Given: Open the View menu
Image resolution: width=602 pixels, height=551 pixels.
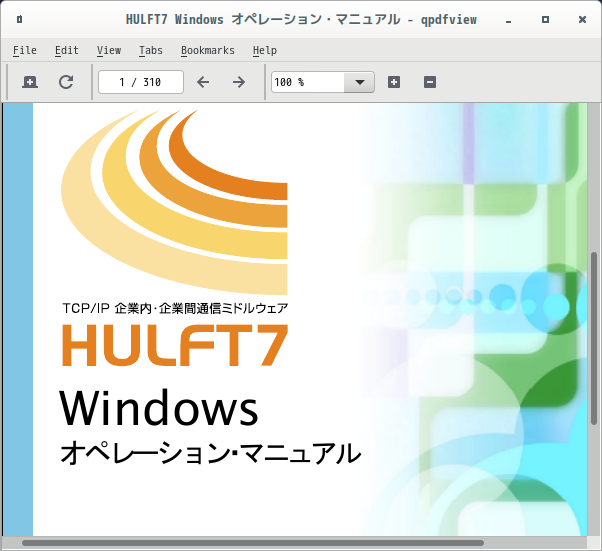Looking at the screenshot, I should coord(109,50).
